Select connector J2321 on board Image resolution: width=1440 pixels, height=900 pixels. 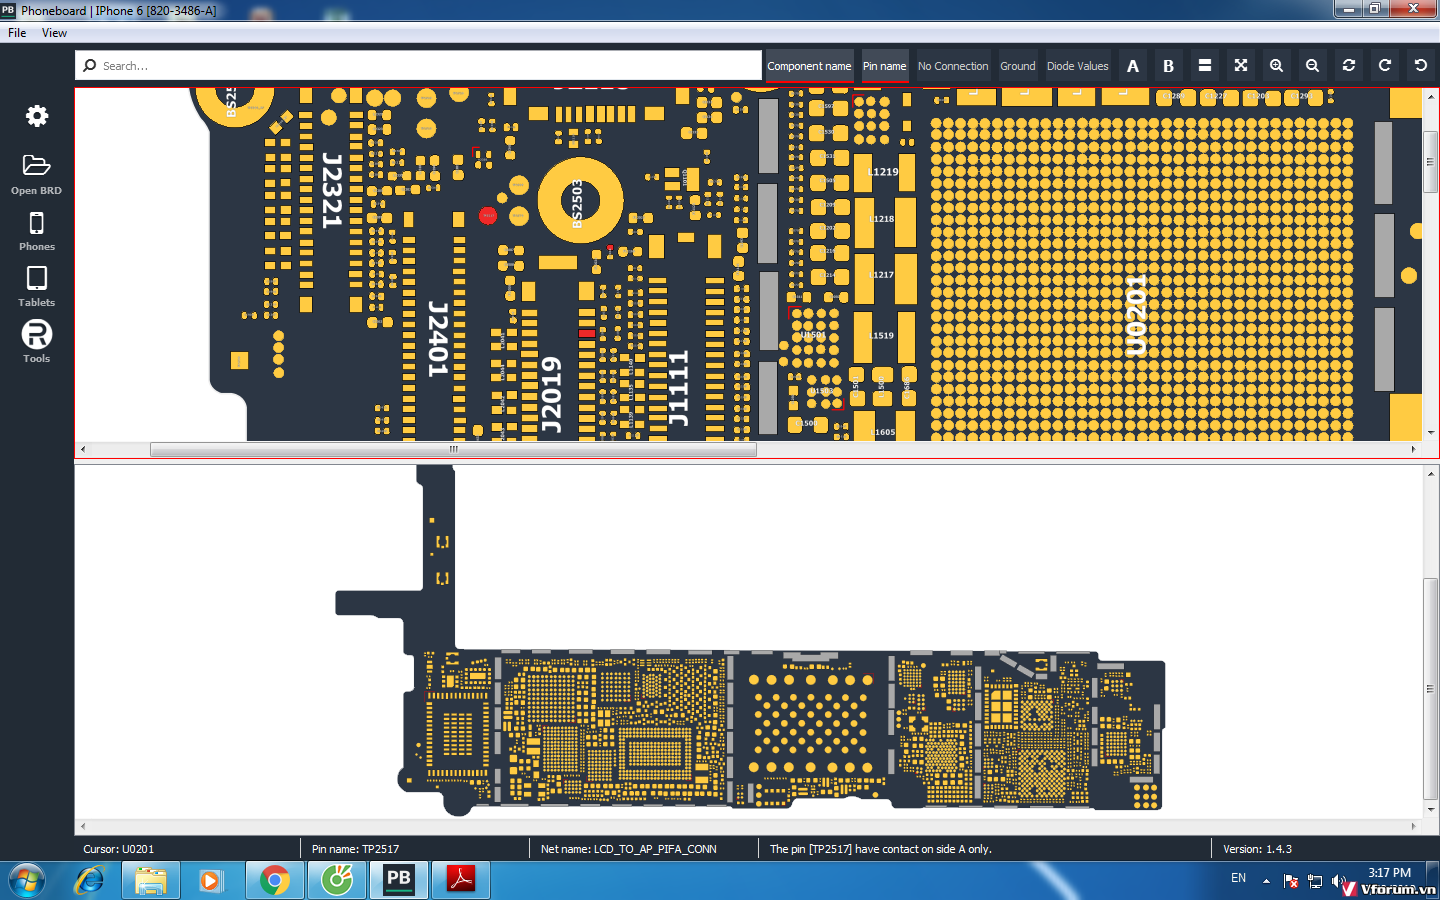tap(332, 190)
